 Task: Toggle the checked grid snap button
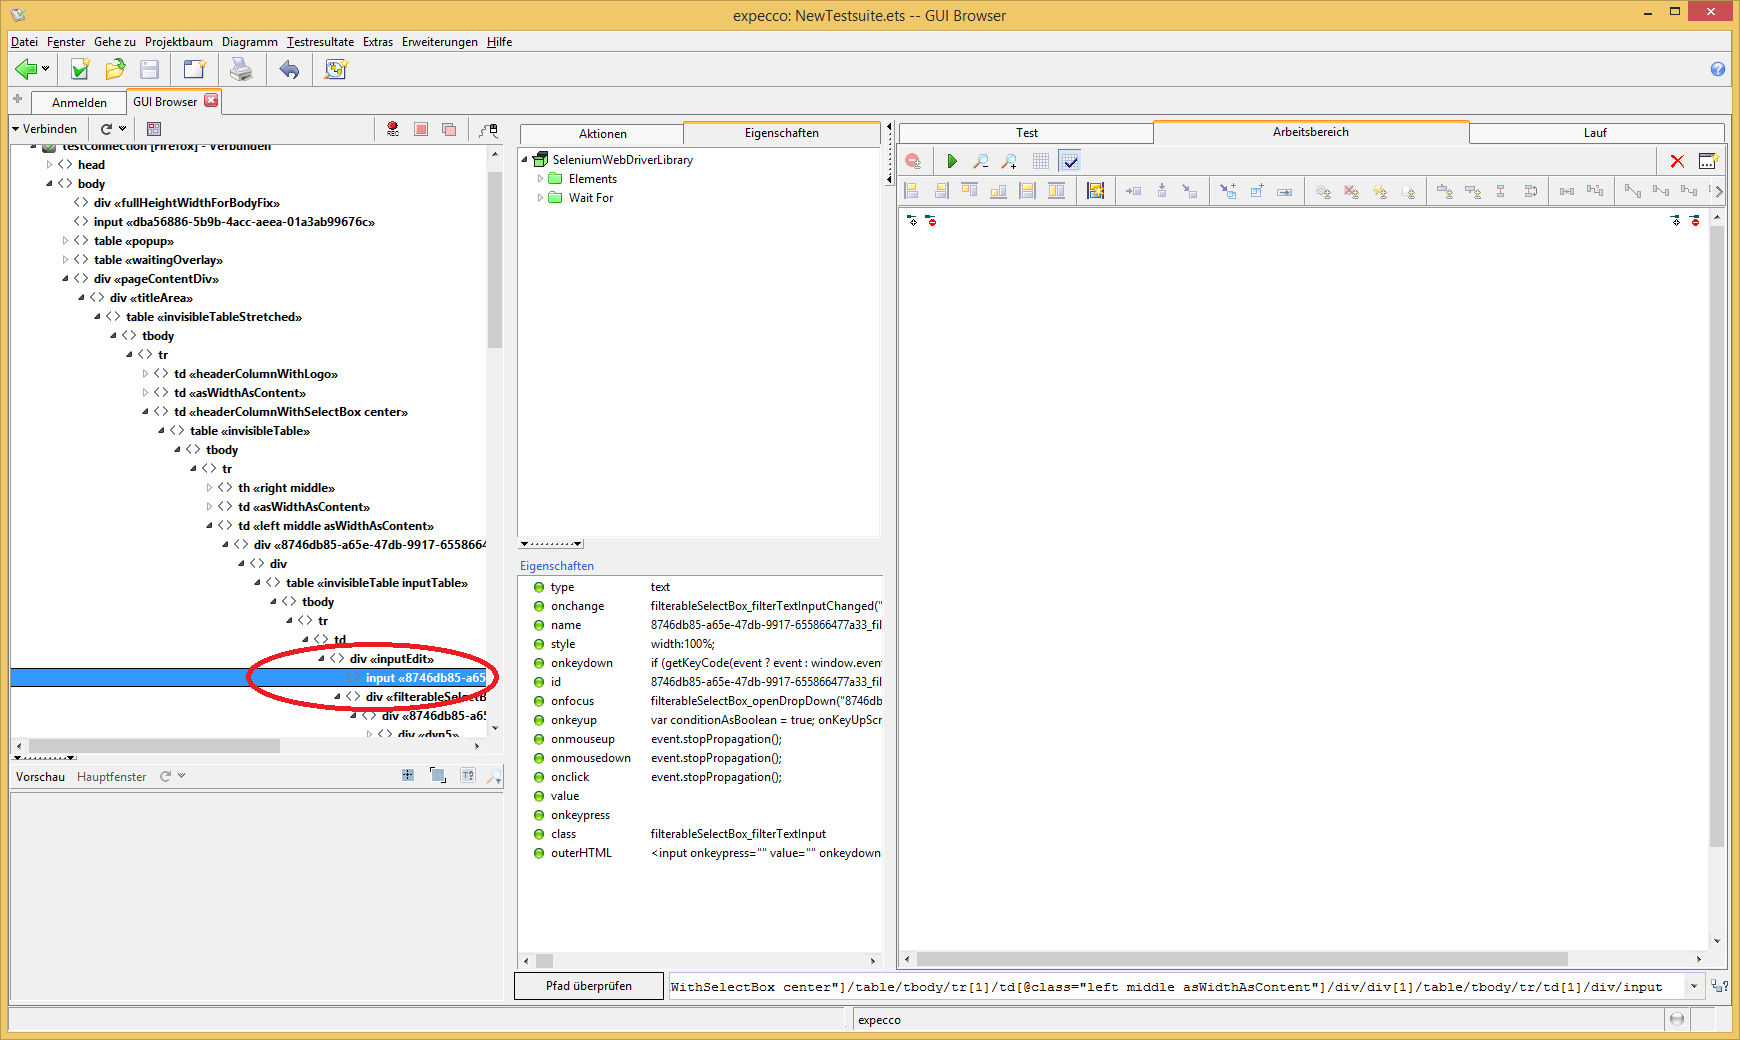(1070, 161)
